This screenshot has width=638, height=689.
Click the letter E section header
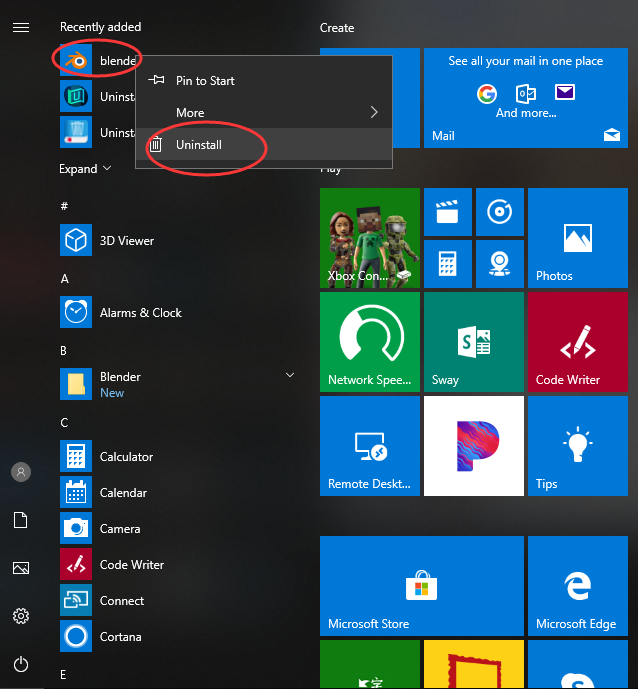63,675
